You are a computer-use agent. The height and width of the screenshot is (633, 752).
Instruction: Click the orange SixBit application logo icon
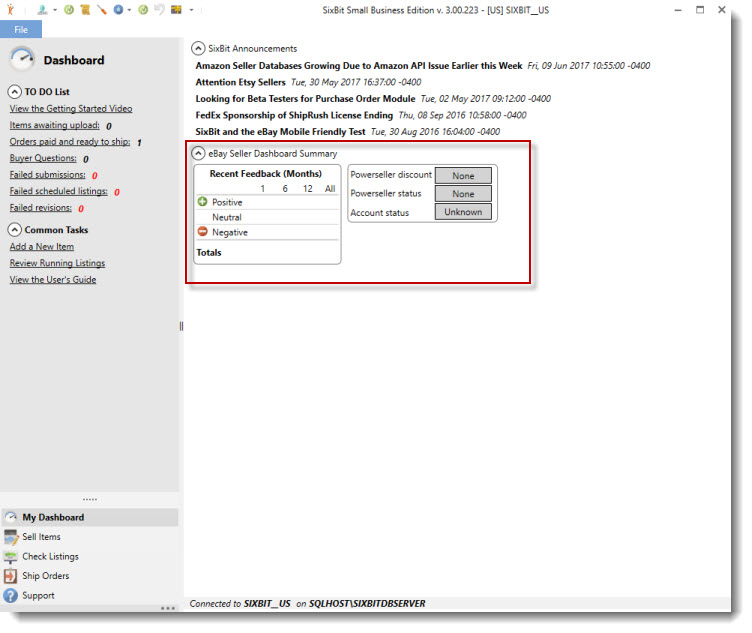coord(10,9)
